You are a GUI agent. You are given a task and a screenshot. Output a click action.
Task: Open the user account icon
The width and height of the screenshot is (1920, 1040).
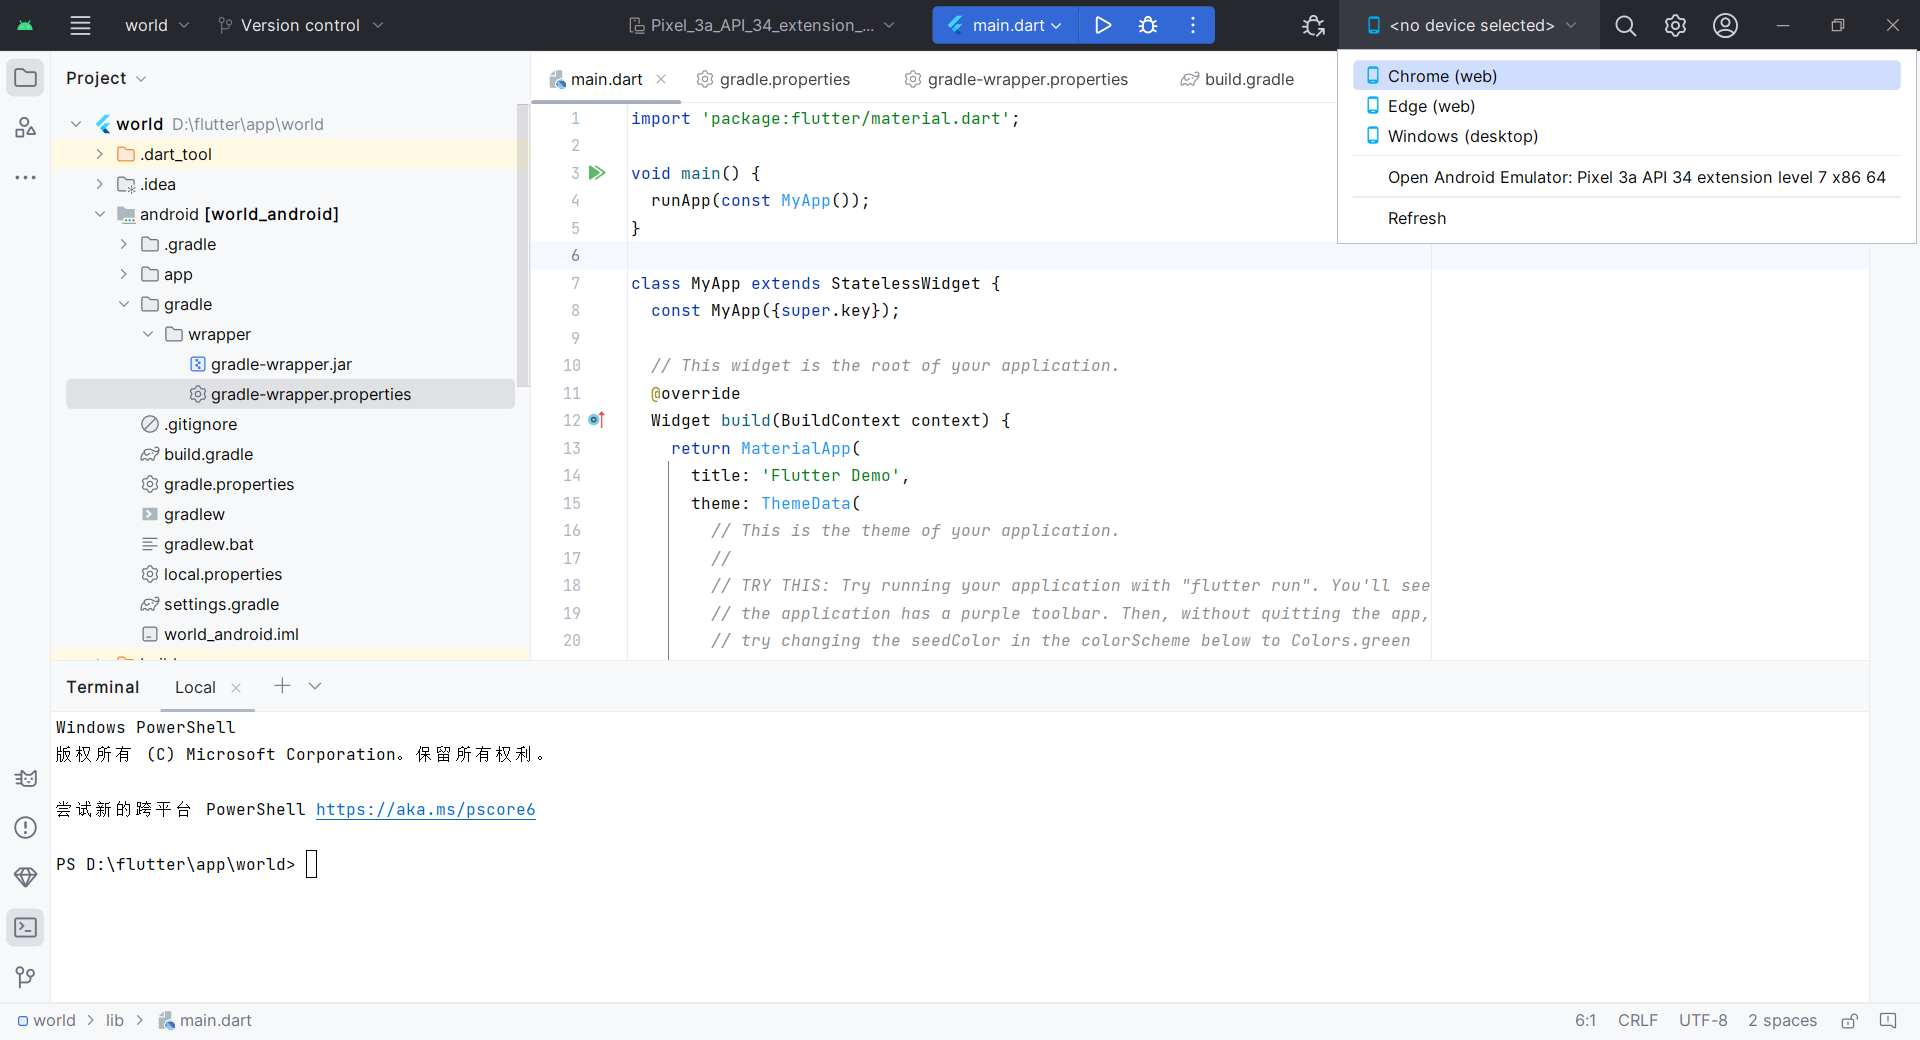coord(1725,25)
